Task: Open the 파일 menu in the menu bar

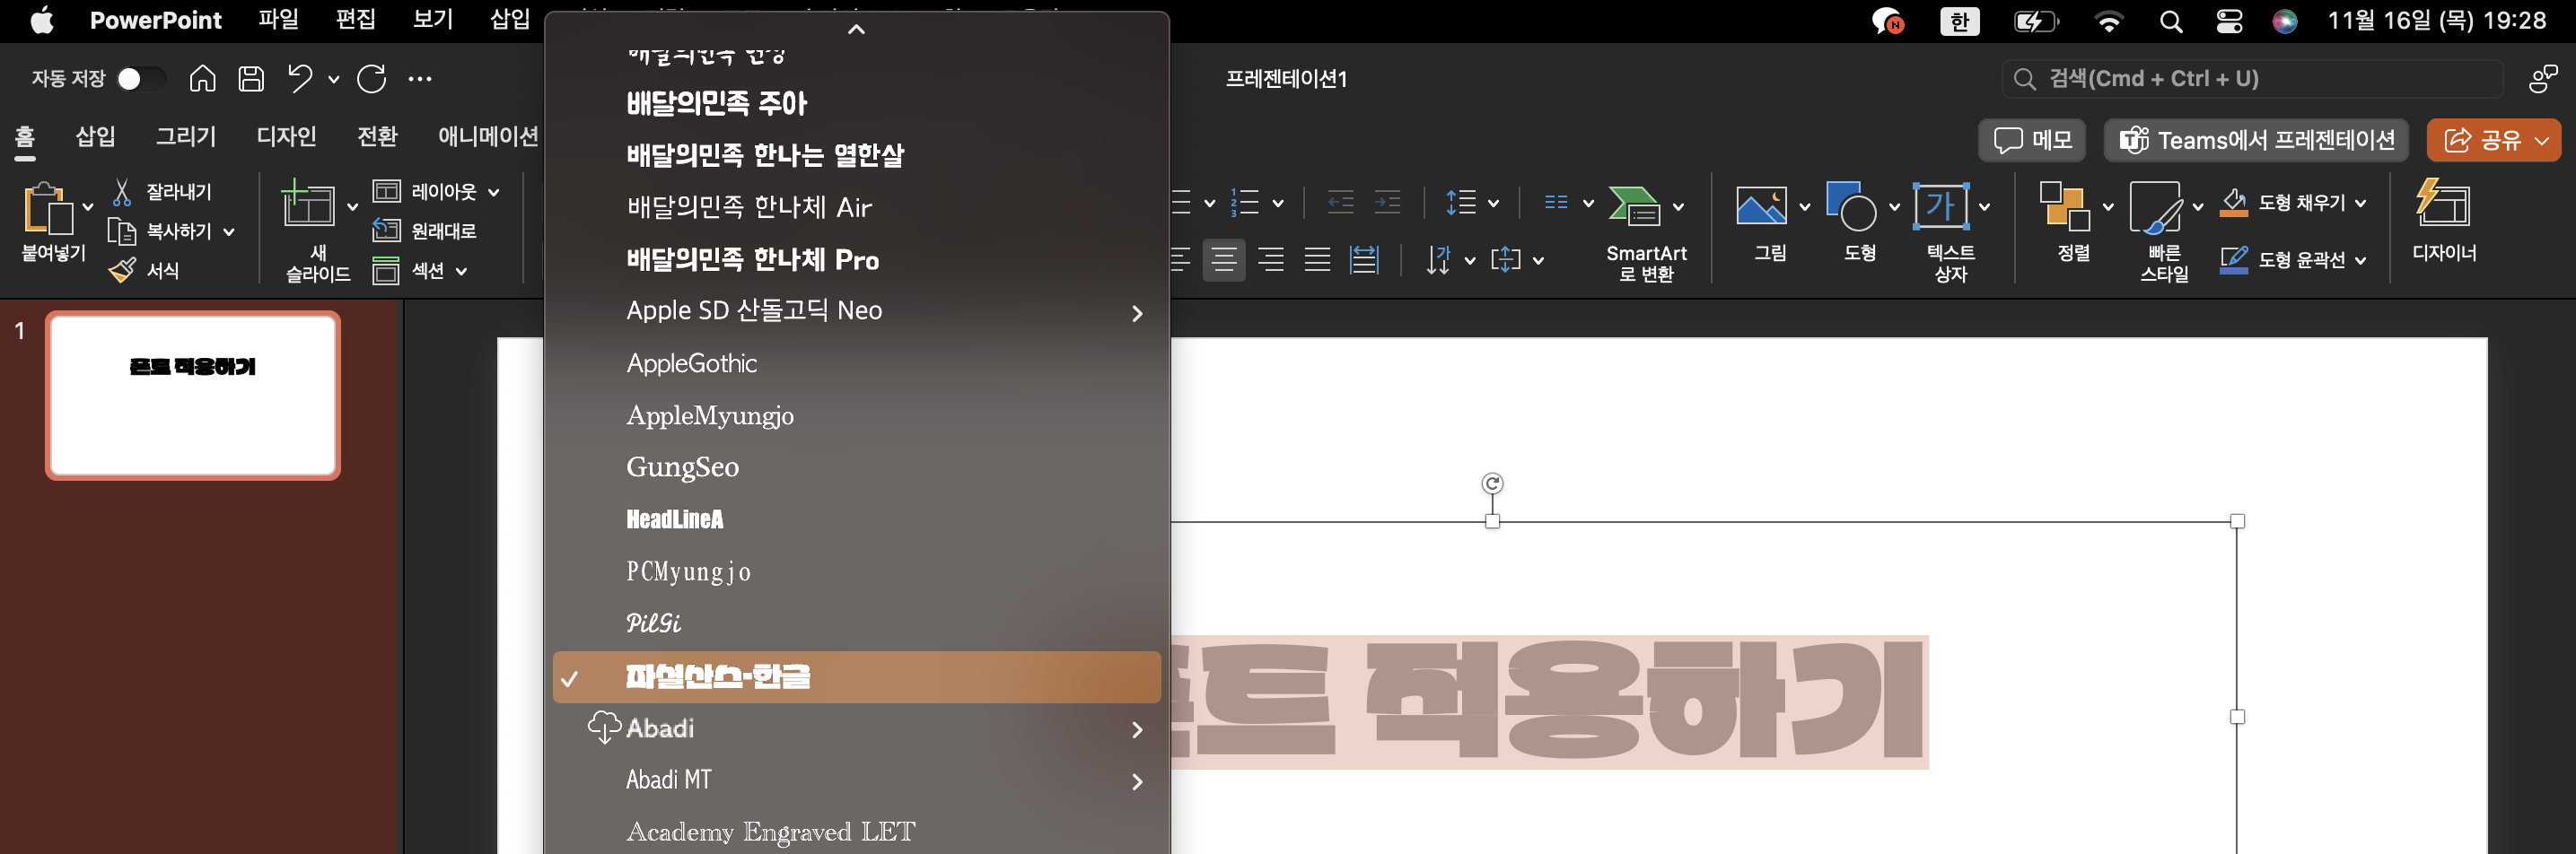Action: click(278, 20)
